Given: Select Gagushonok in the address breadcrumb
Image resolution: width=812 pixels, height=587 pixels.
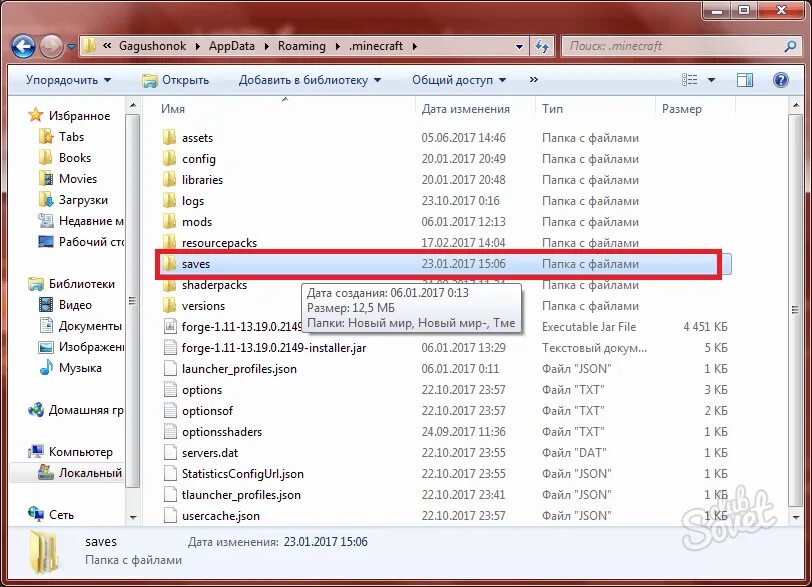Looking at the screenshot, I should tap(152, 46).
